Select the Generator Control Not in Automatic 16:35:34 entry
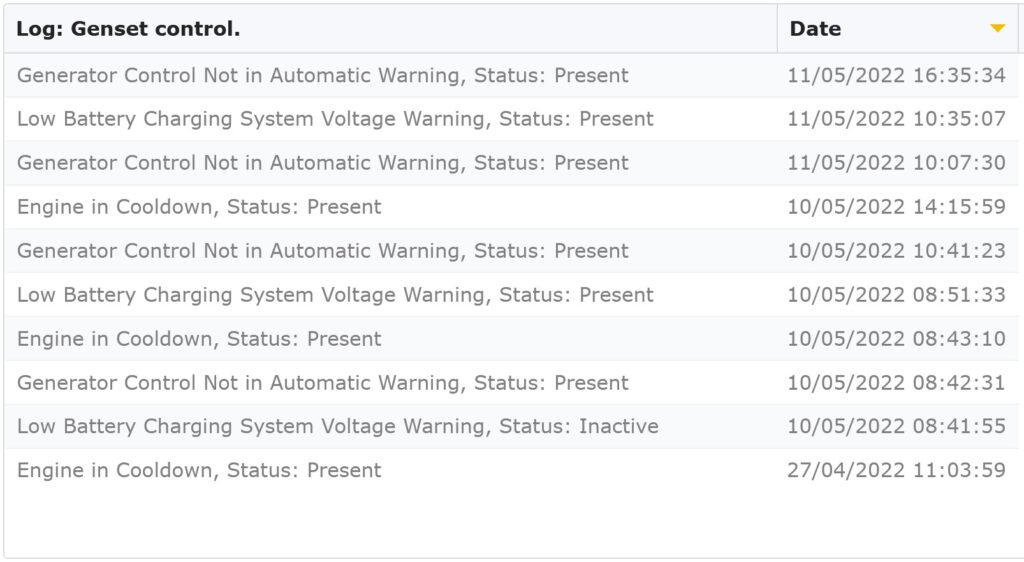The height and width of the screenshot is (562, 1024). tap(511, 75)
